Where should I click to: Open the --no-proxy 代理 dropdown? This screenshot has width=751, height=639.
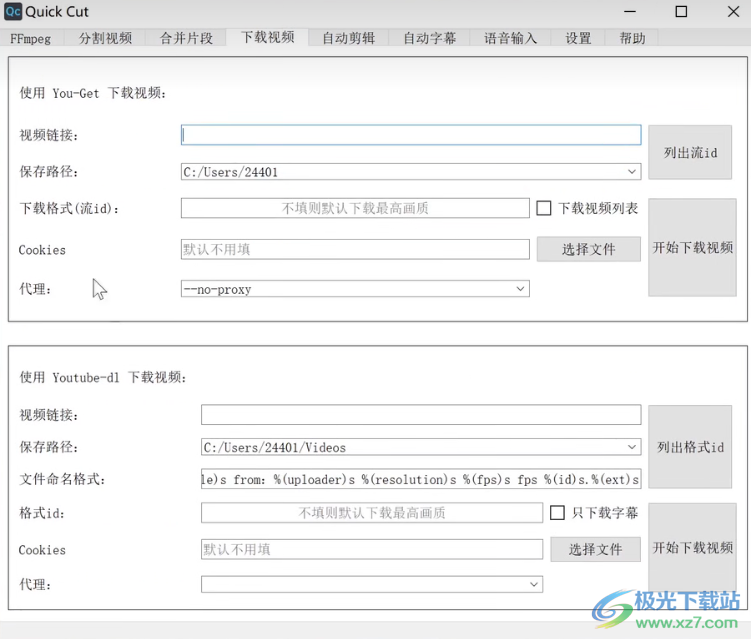point(355,289)
